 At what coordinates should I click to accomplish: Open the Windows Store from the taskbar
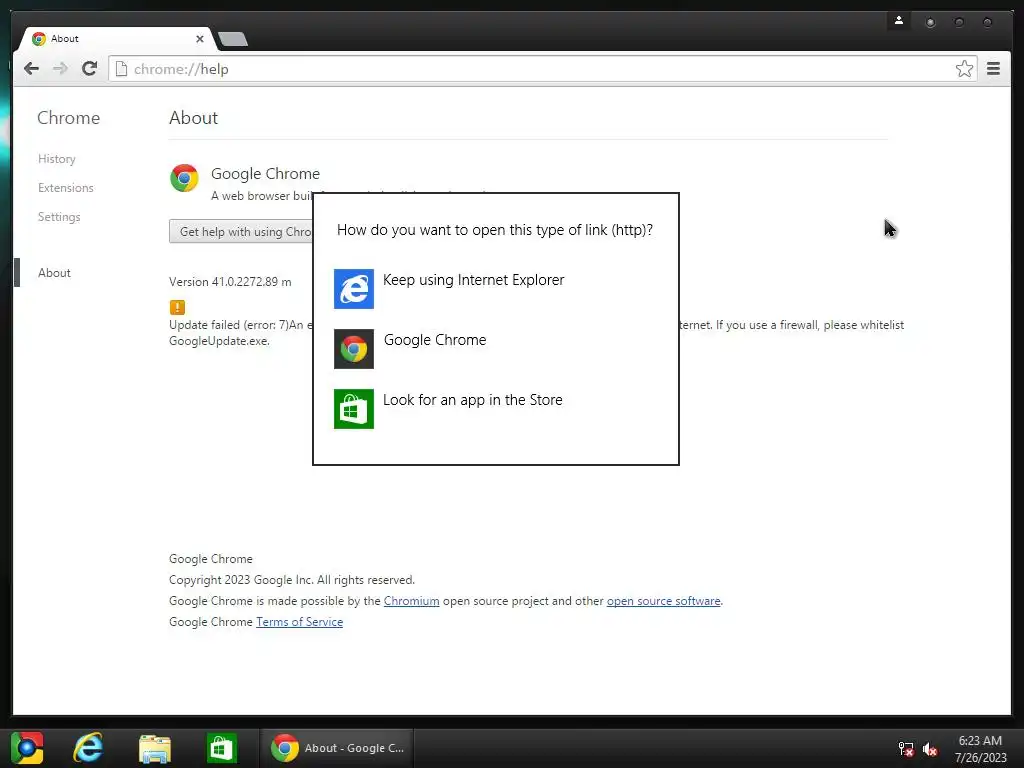(x=221, y=748)
